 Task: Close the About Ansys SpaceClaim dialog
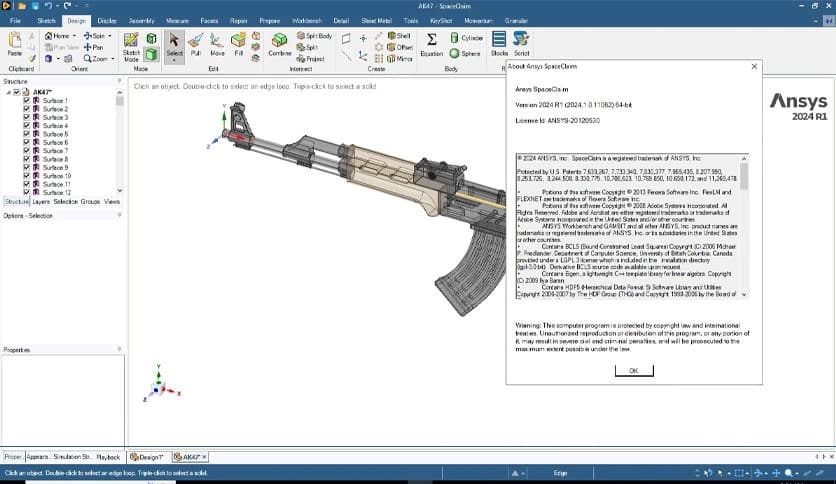click(754, 66)
